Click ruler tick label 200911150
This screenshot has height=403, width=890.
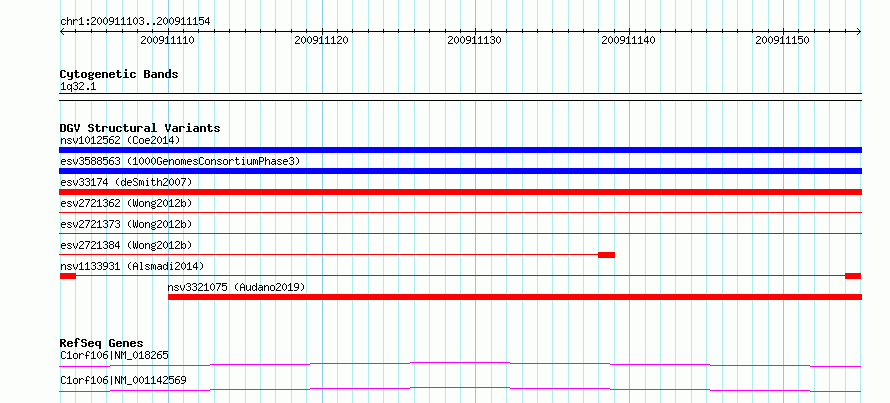pyautogui.click(x=782, y=41)
